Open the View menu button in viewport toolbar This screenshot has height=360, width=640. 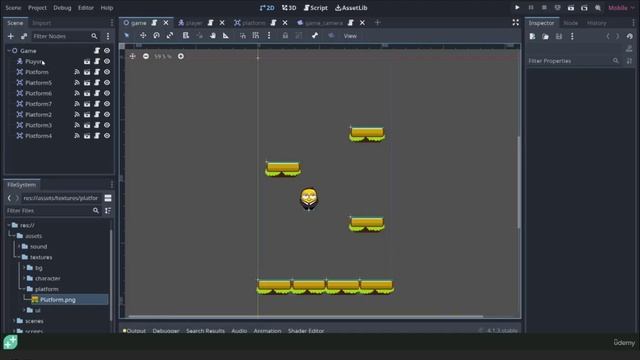[x=350, y=36]
